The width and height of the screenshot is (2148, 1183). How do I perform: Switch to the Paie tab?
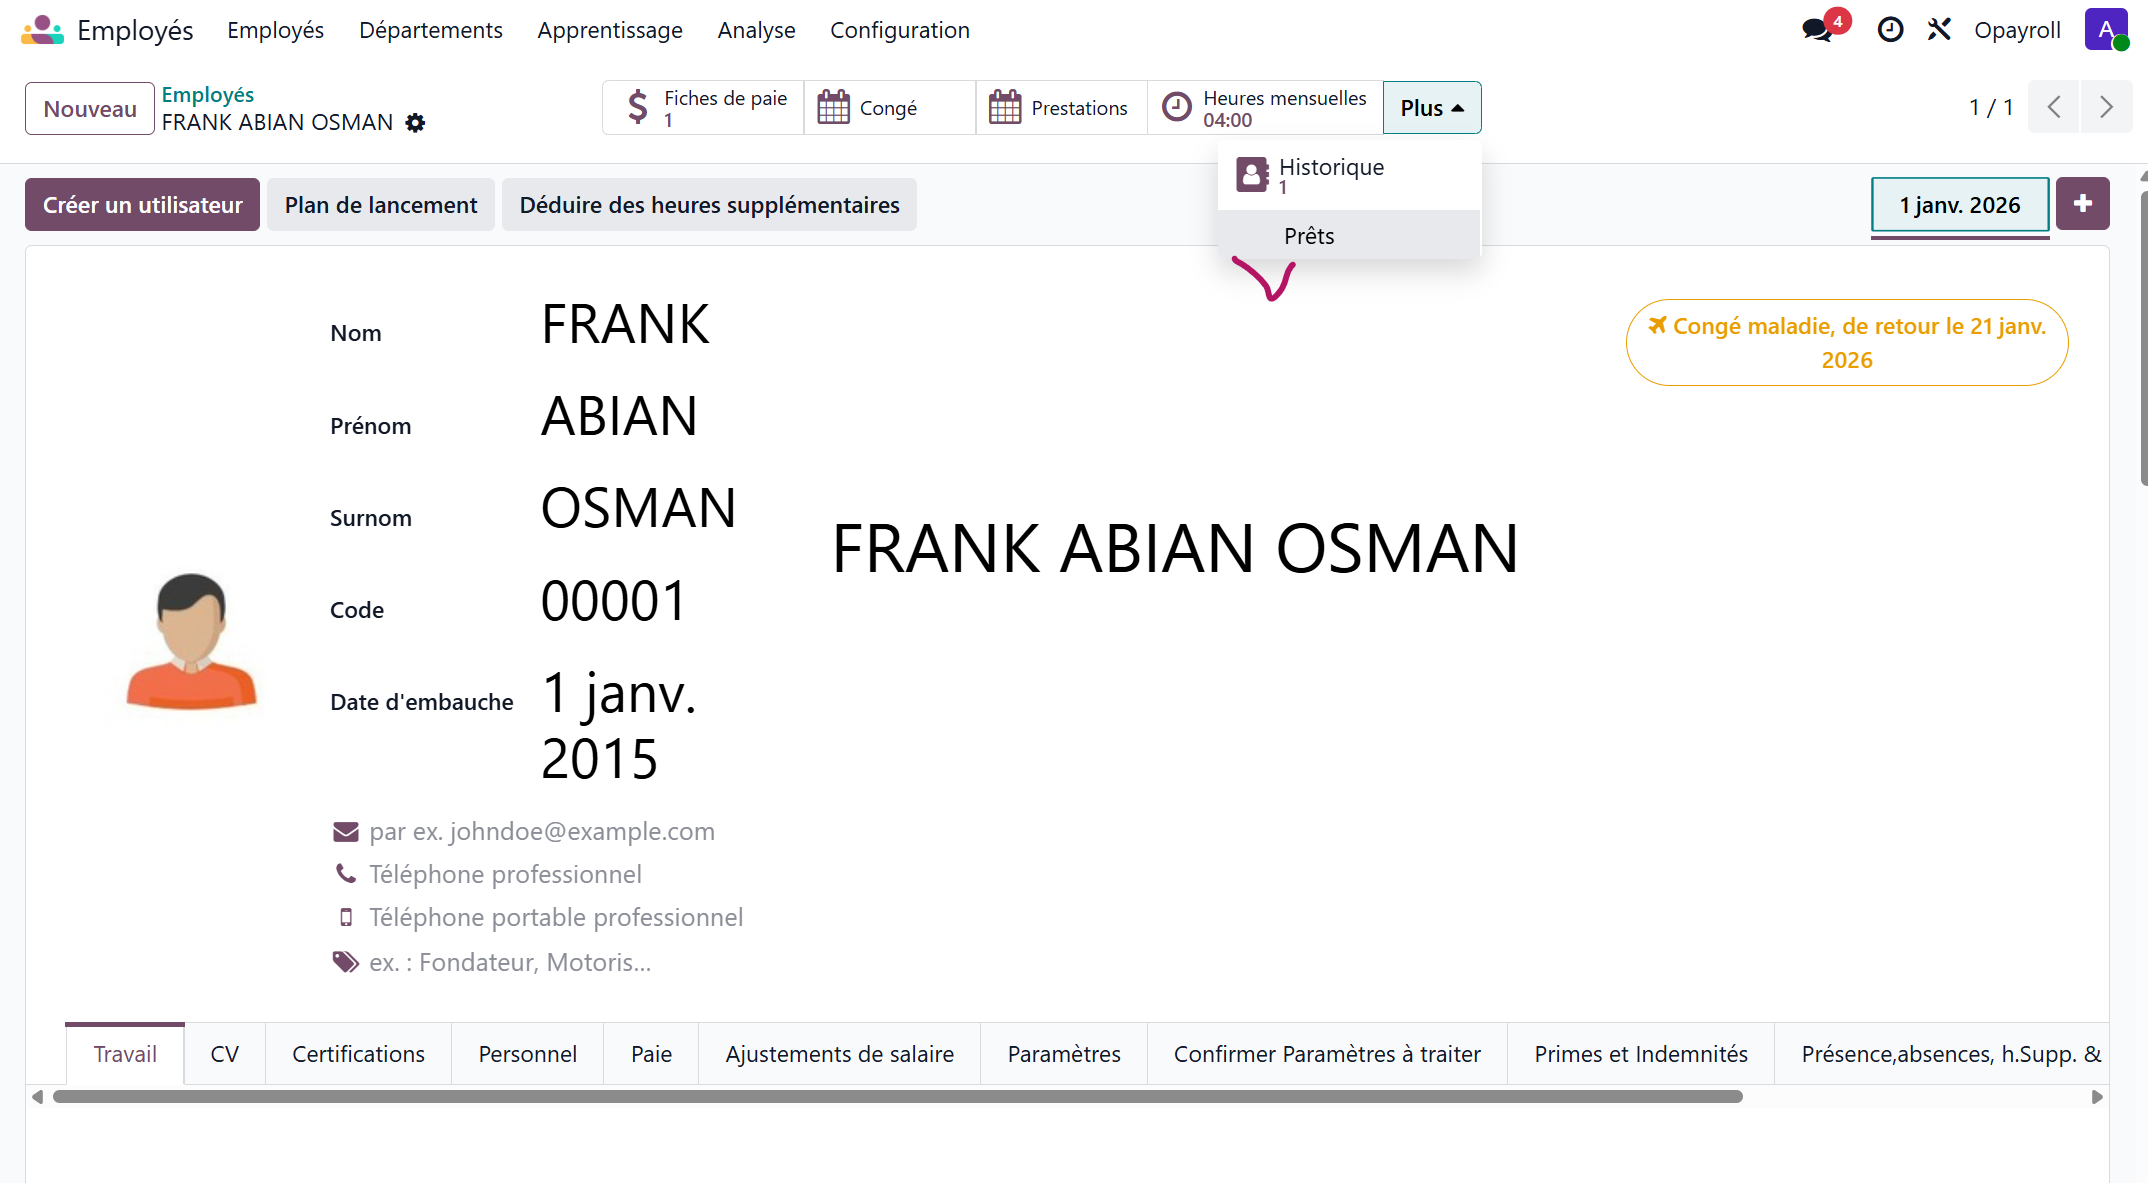pyautogui.click(x=651, y=1054)
